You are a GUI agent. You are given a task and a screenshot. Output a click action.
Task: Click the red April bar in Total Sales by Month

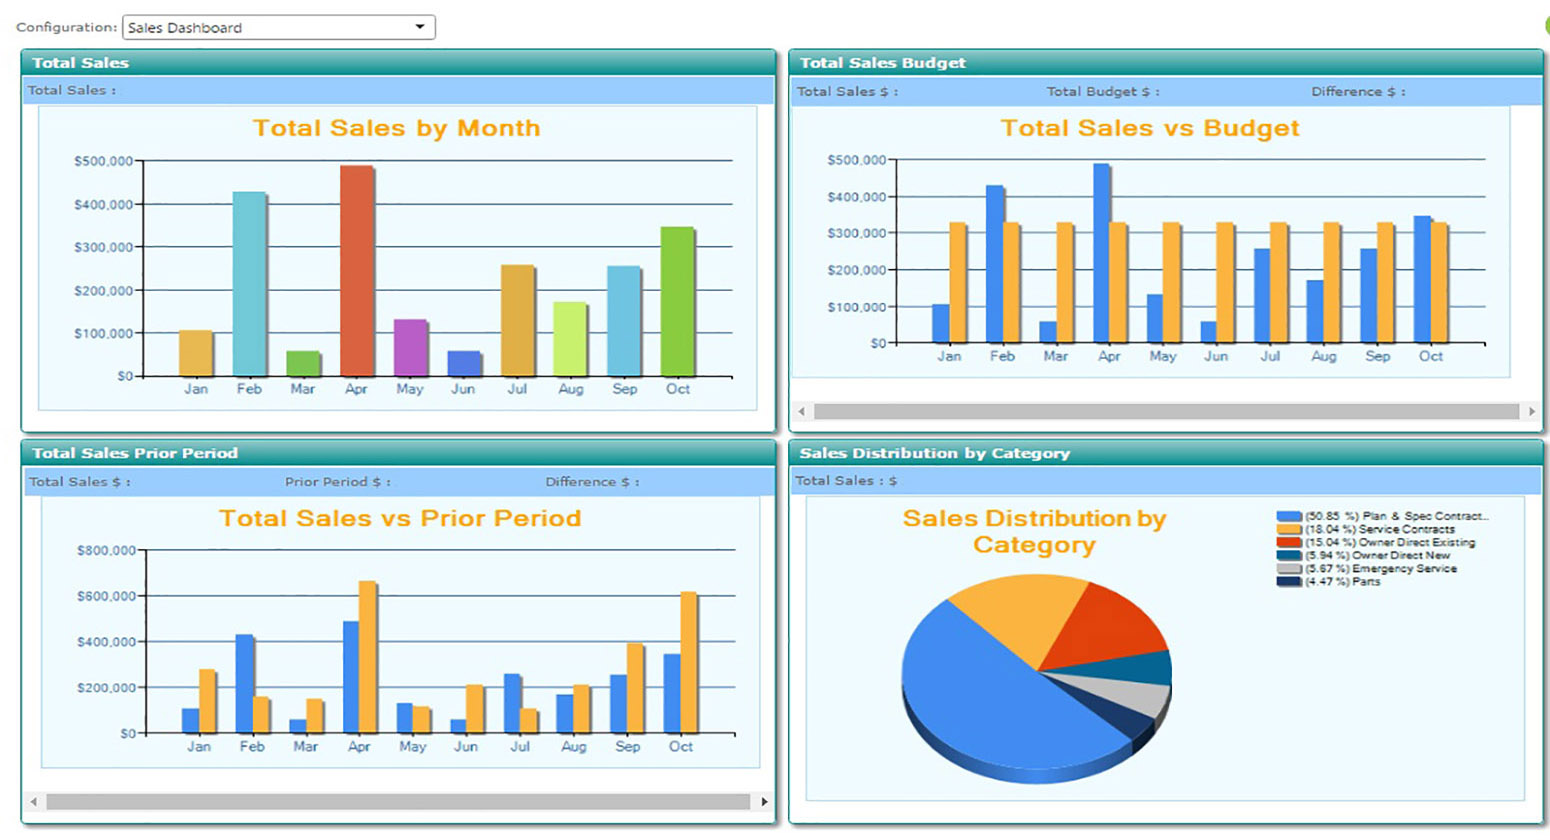[x=356, y=270]
